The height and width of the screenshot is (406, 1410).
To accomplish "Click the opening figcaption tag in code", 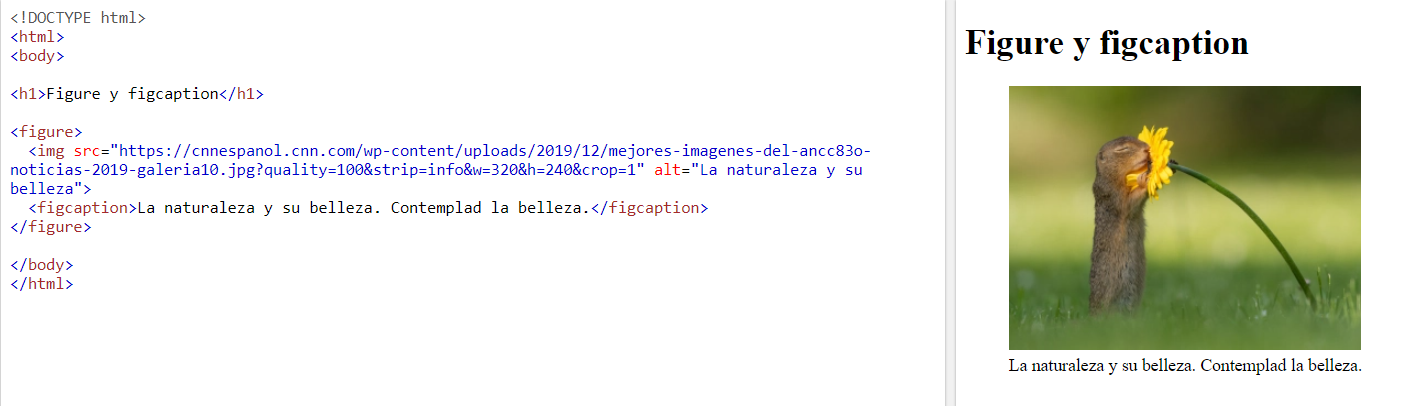I will [x=82, y=208].
